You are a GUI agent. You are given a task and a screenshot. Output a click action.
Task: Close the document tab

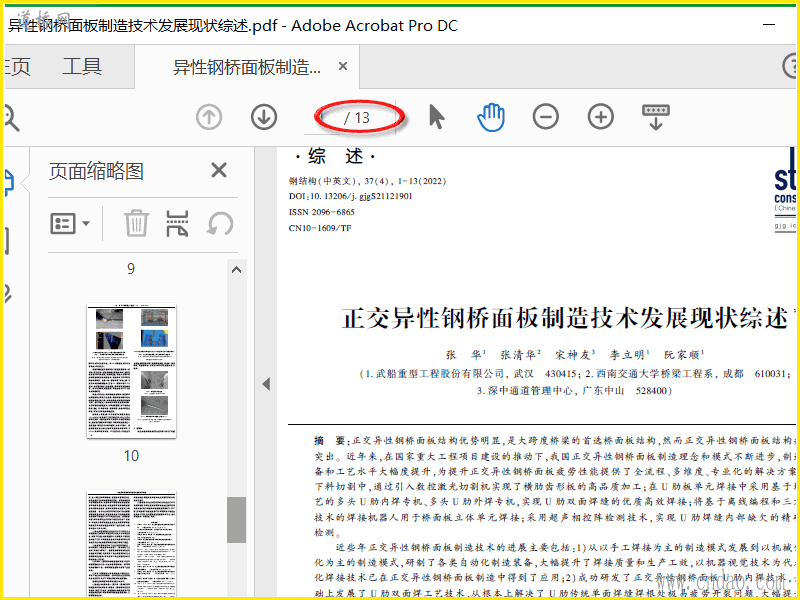coord(343,66)
